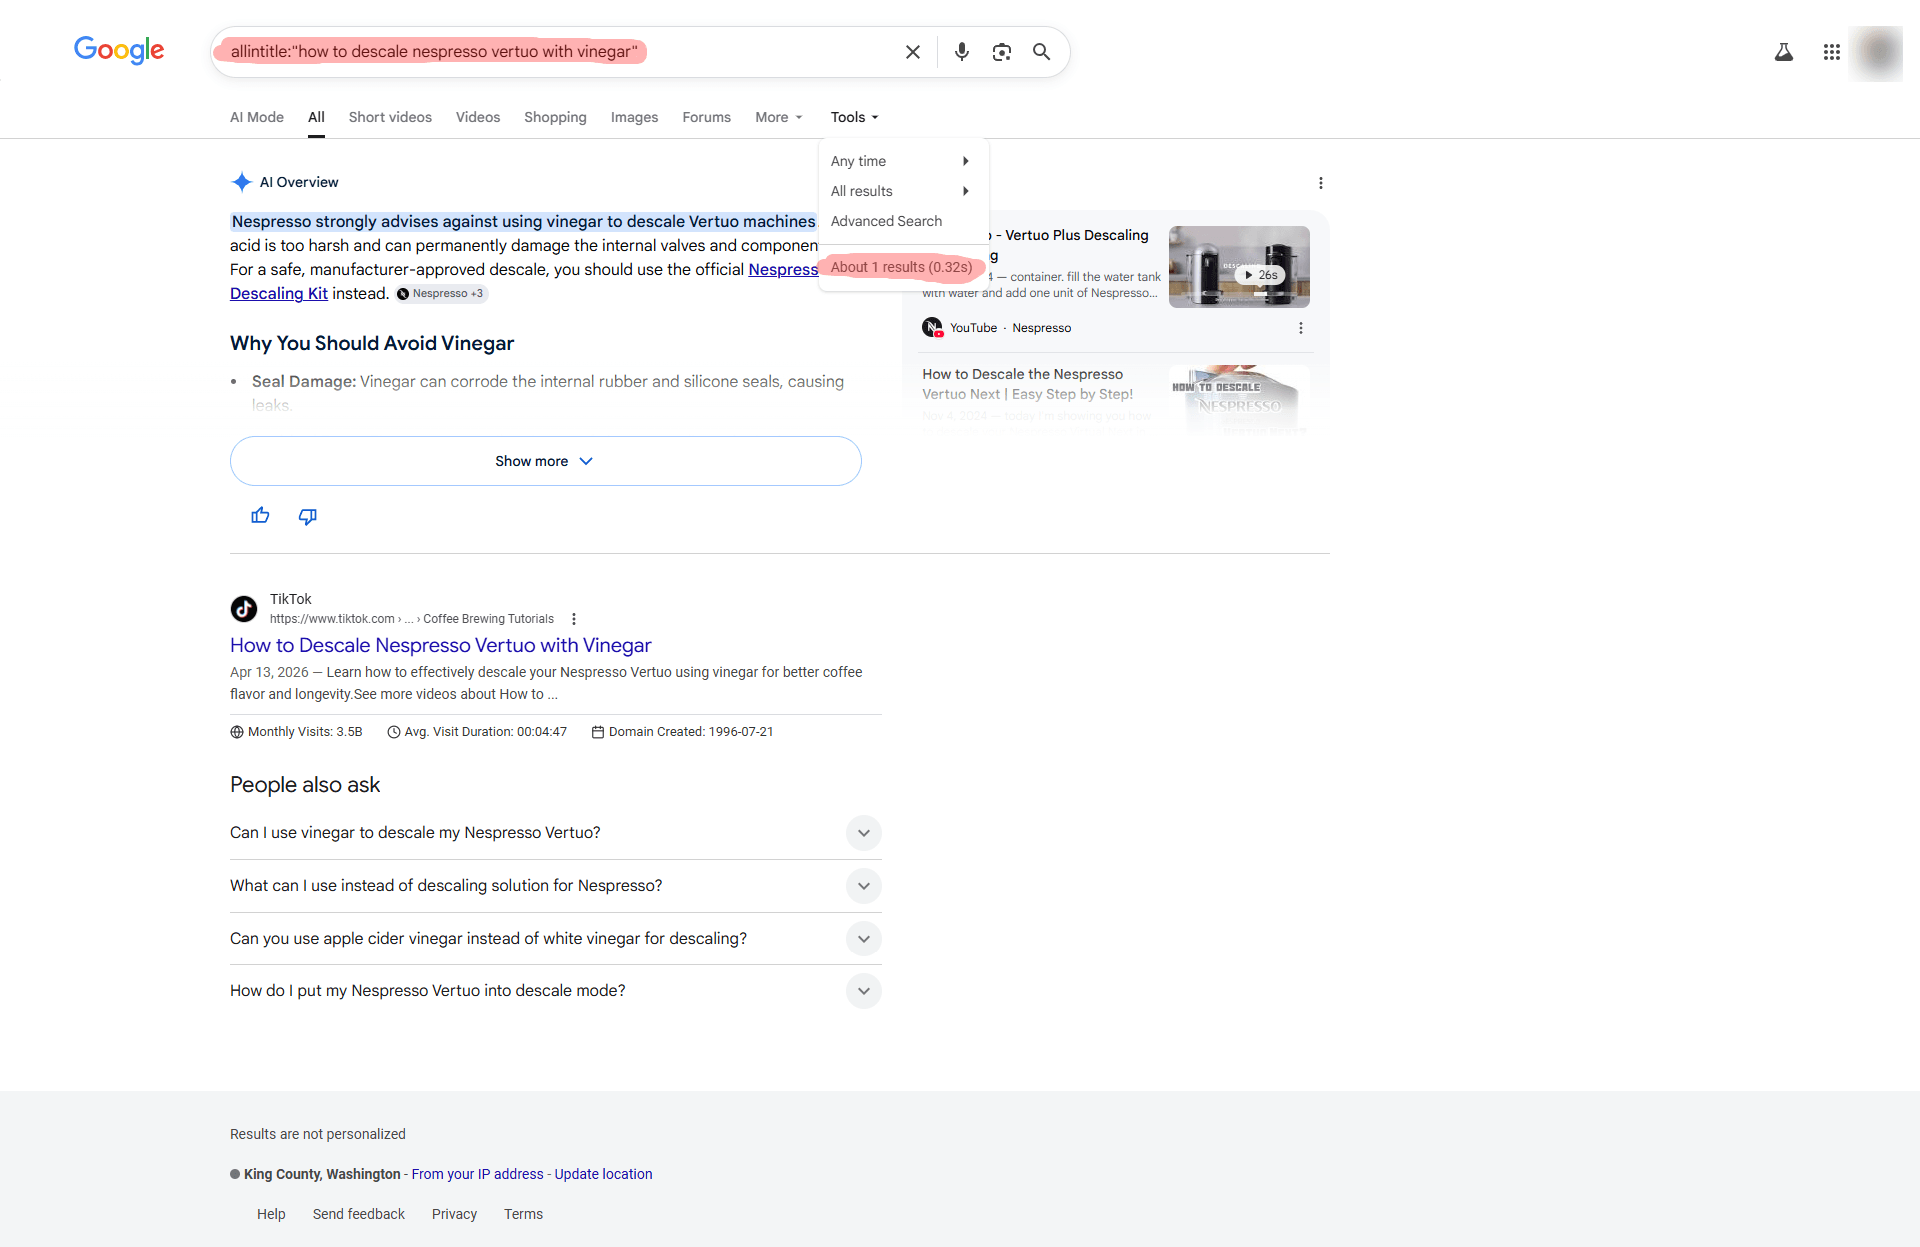Open 'How to Descale the Nespresso Vertuo Next' thumbnail
Image resolution: width=1920 pixels, height=1247 pixels.
click(1239, 400)
